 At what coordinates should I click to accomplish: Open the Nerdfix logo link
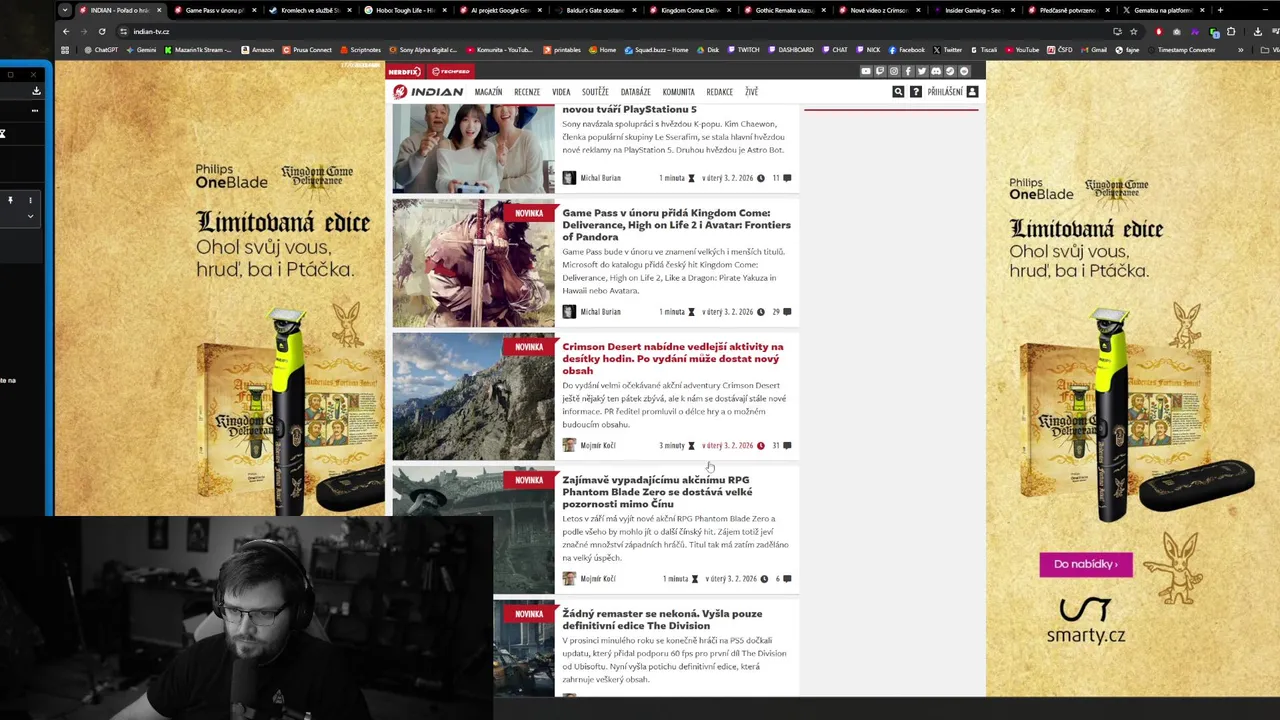405,72
